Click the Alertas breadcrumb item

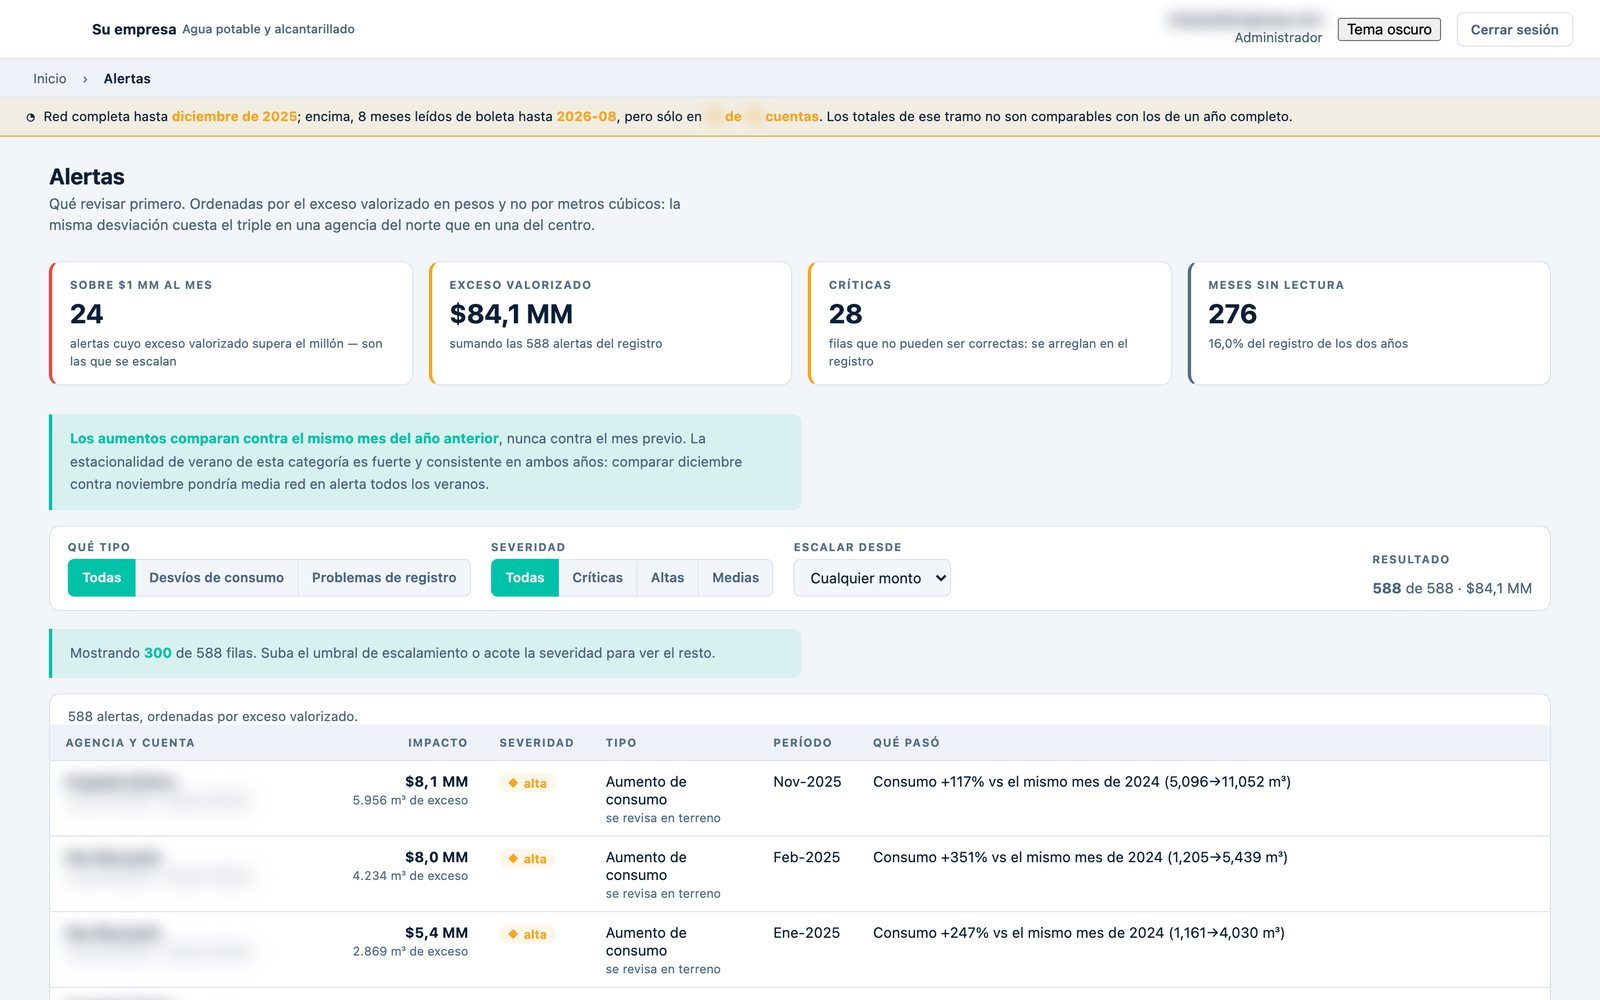[127, 79]
